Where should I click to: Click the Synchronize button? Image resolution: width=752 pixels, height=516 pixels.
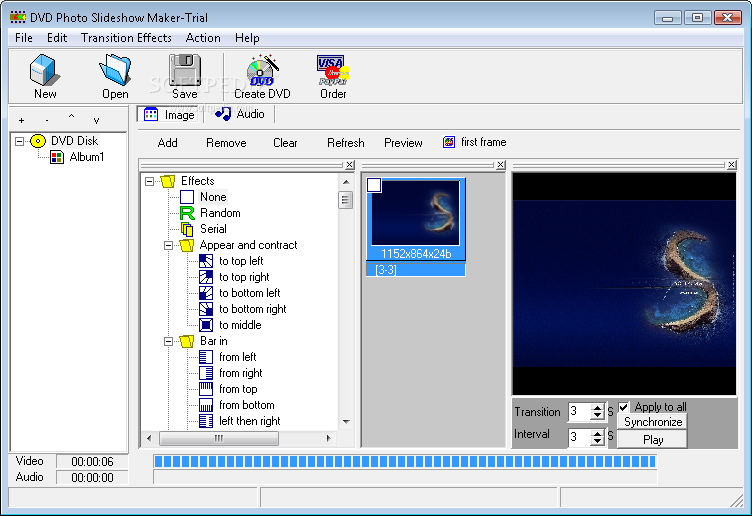[x=653, y=422]
